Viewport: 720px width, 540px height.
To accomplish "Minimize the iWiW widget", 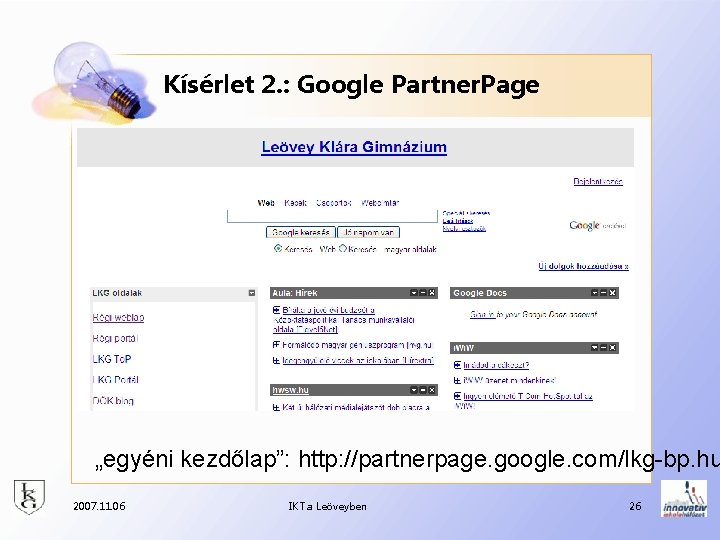I will coord(603,348).
